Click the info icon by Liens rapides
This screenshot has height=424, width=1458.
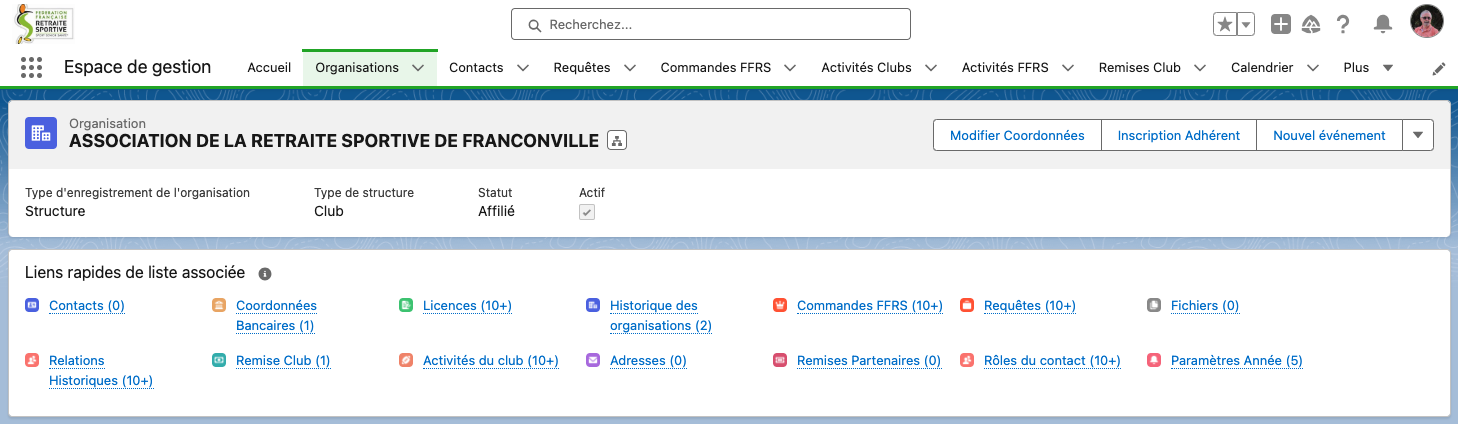point(265,273)
